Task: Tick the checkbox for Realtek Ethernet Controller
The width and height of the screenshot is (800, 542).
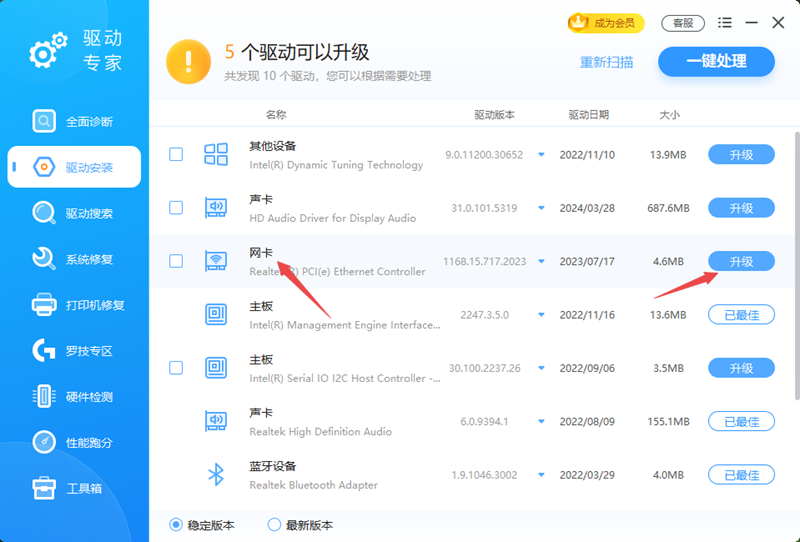Action: click(176, 261)
